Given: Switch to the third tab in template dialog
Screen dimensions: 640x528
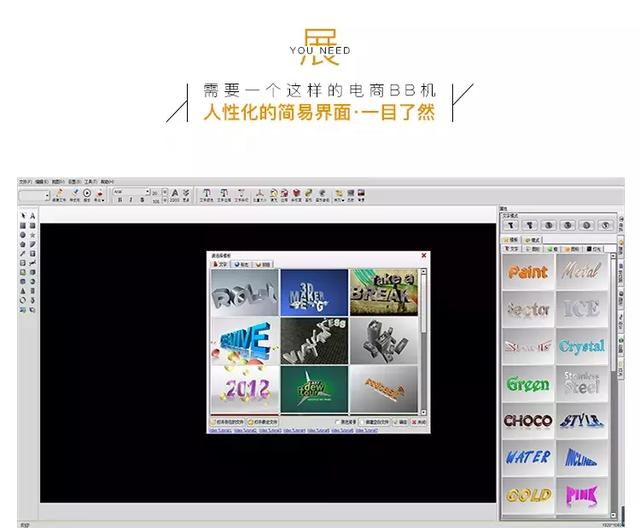Looking at the screenshot, I should coord(263,264).
